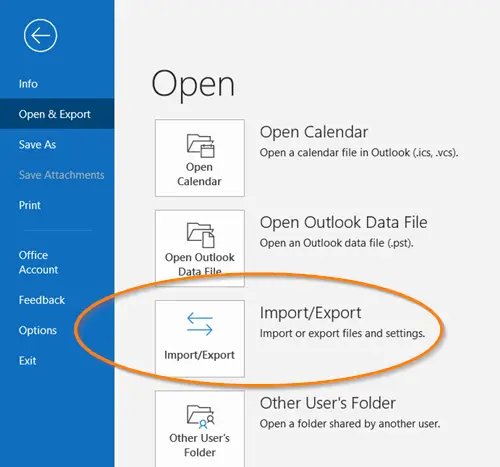The image size is (500, 467).
Task: Go to Office Account
Action: point(38,262)
